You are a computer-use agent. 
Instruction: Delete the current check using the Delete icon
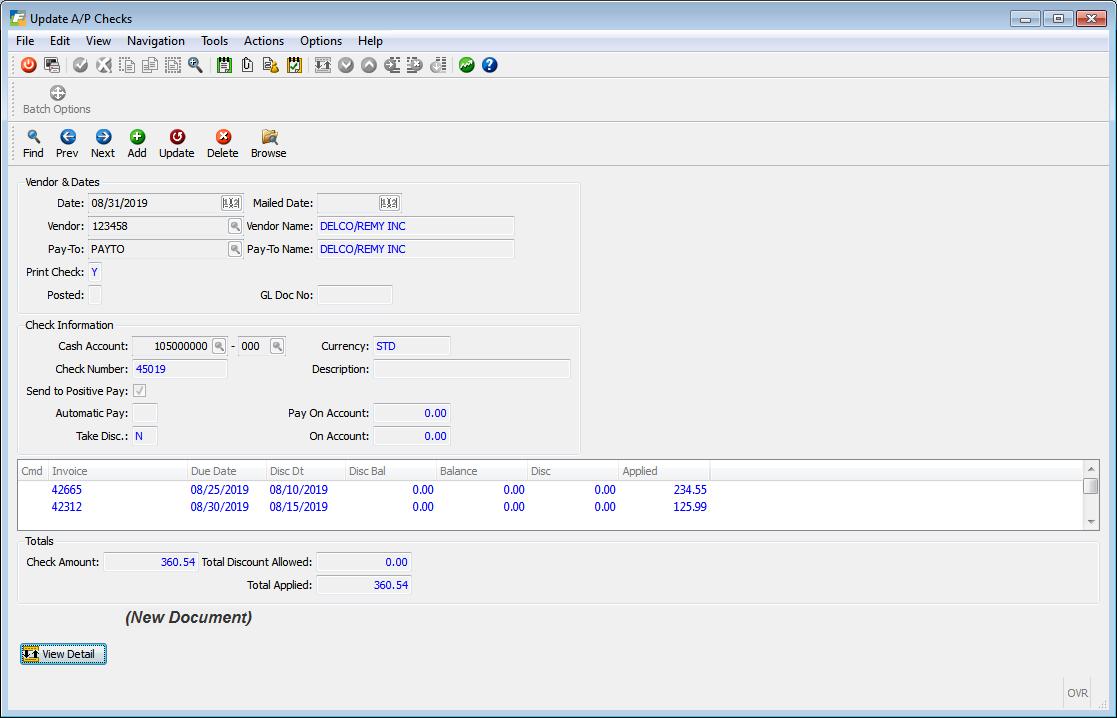coord(222,135)
